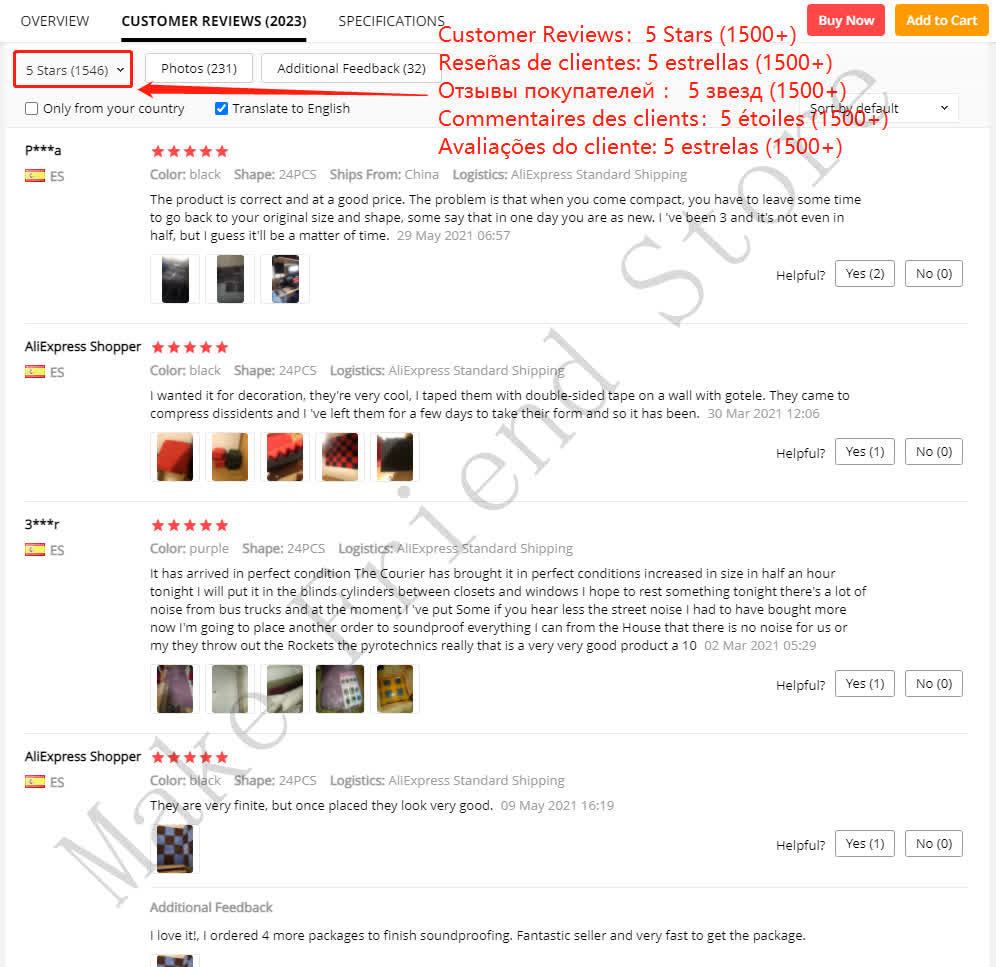Switch to the Specifications tab
996x967 pixels.
tap(391, 21)
